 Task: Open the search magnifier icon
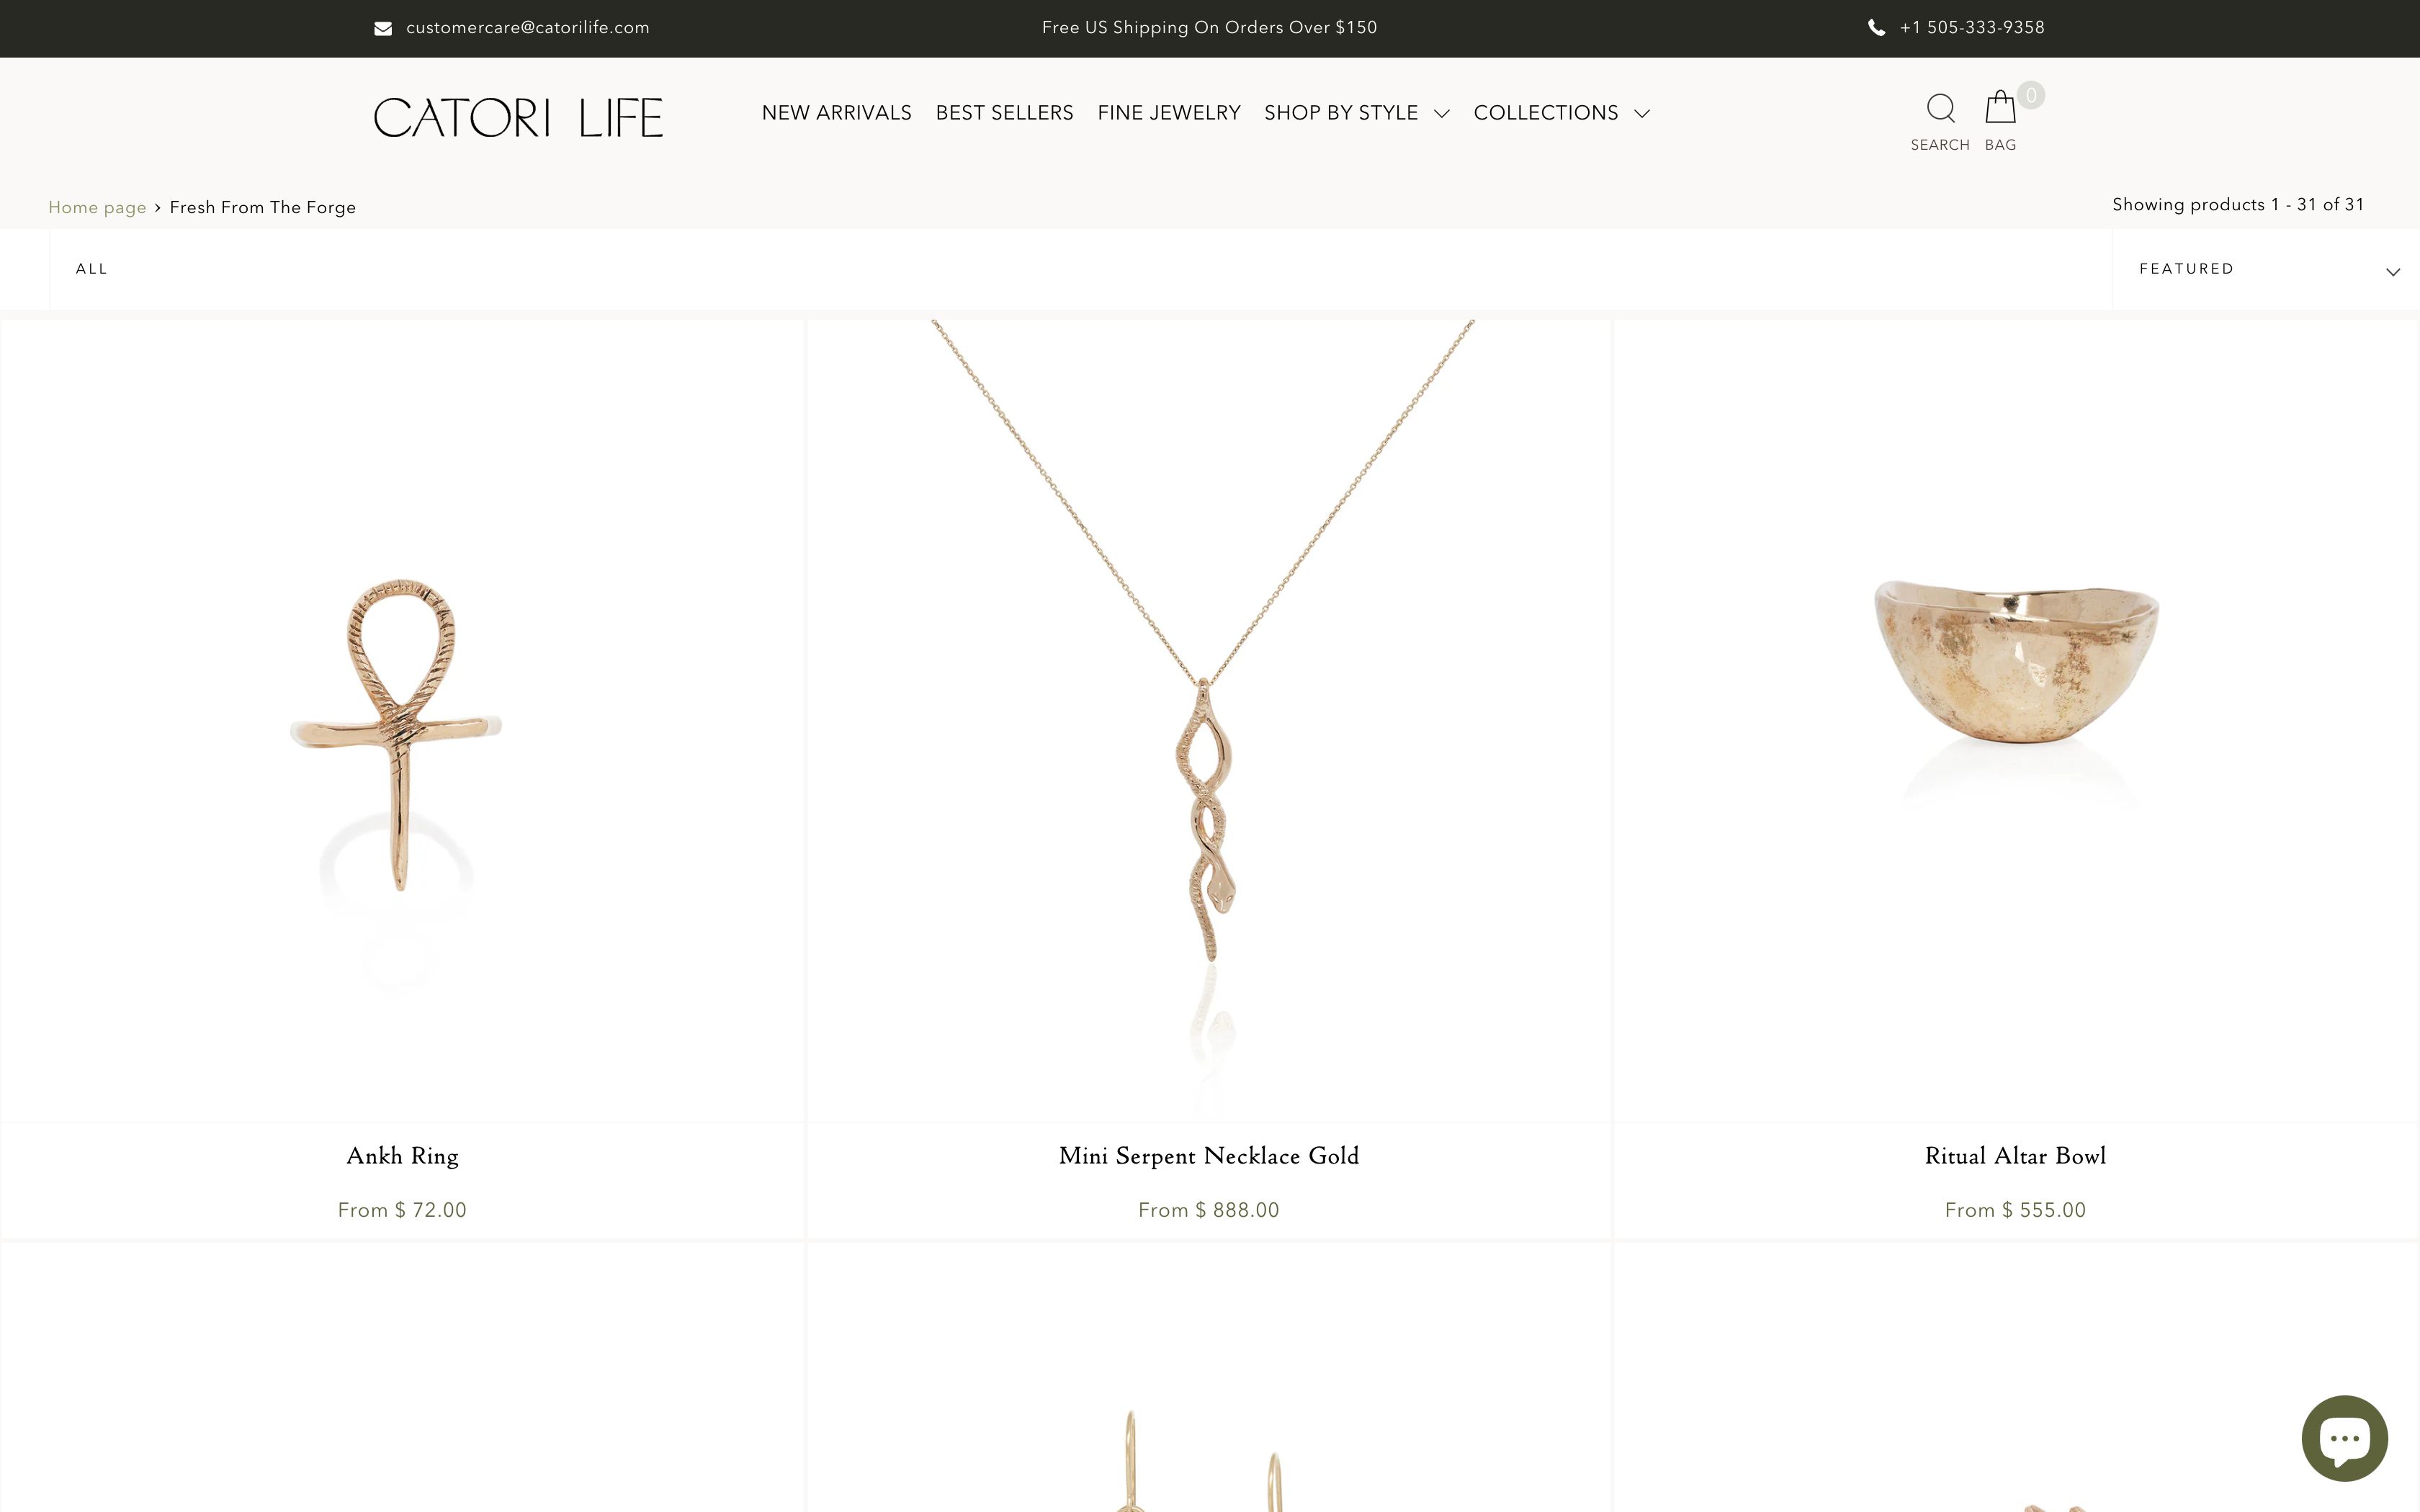1940,108
